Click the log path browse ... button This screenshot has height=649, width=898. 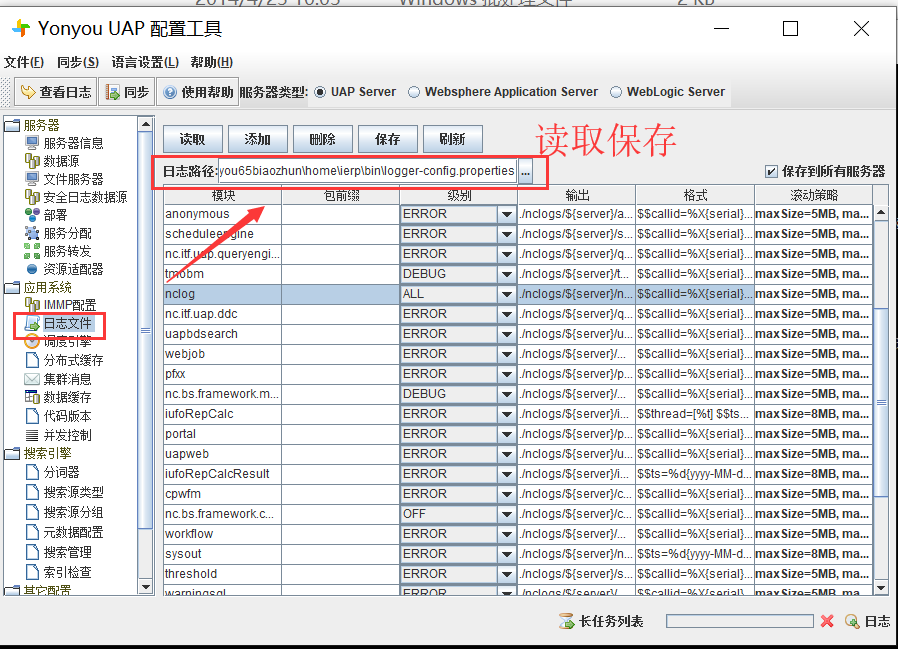[525, 171]
